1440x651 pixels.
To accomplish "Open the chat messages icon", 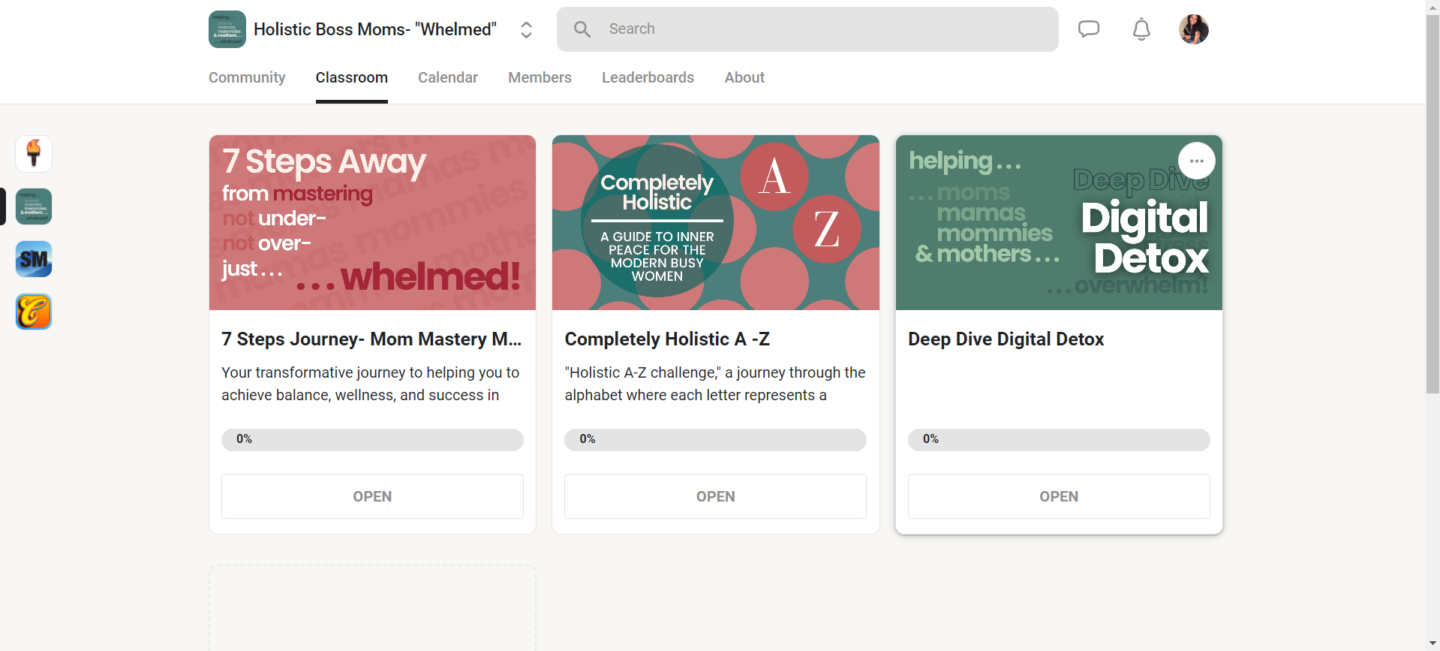I will pyautogui.click(x=1089, y=29).
